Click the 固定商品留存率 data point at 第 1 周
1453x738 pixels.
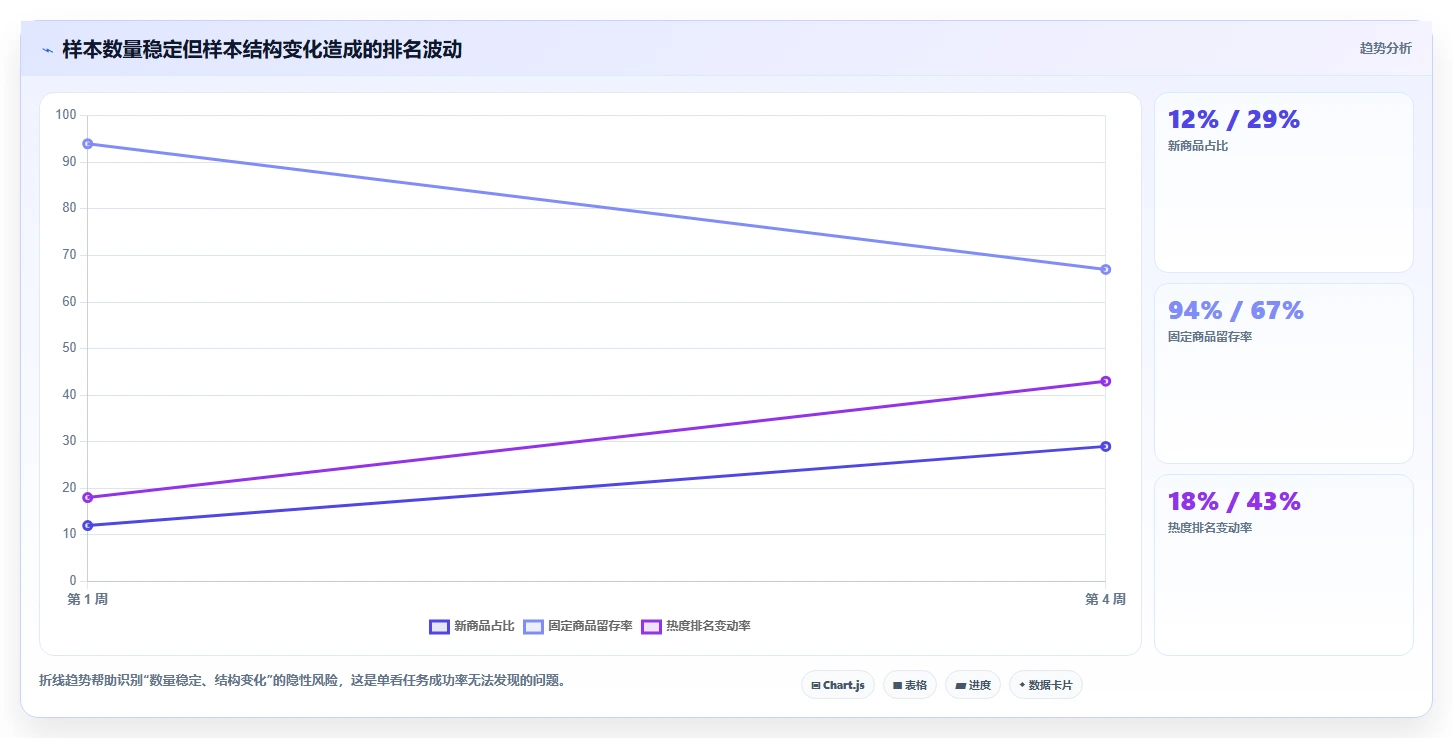[88, 144]
